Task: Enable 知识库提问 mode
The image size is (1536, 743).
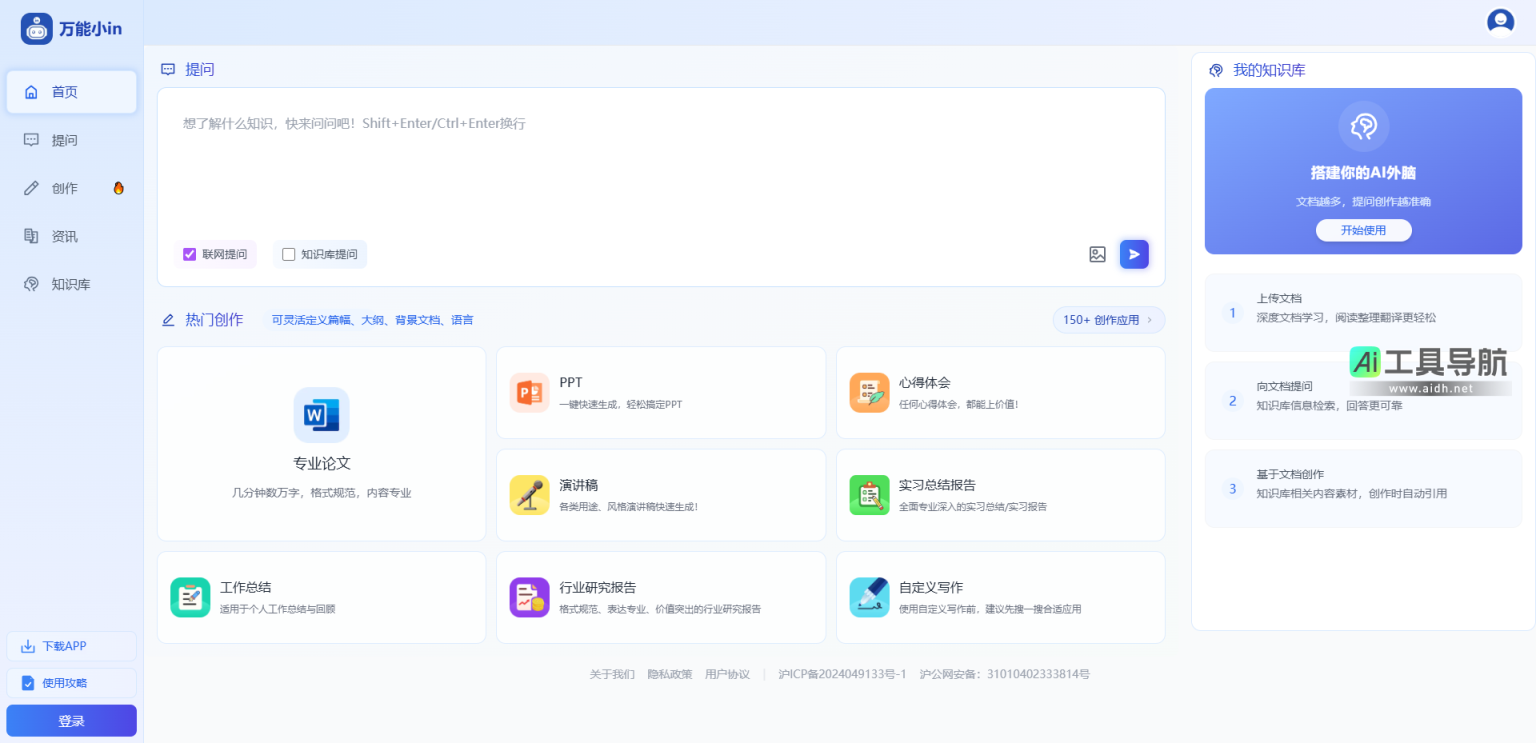Action: (288, 254)
